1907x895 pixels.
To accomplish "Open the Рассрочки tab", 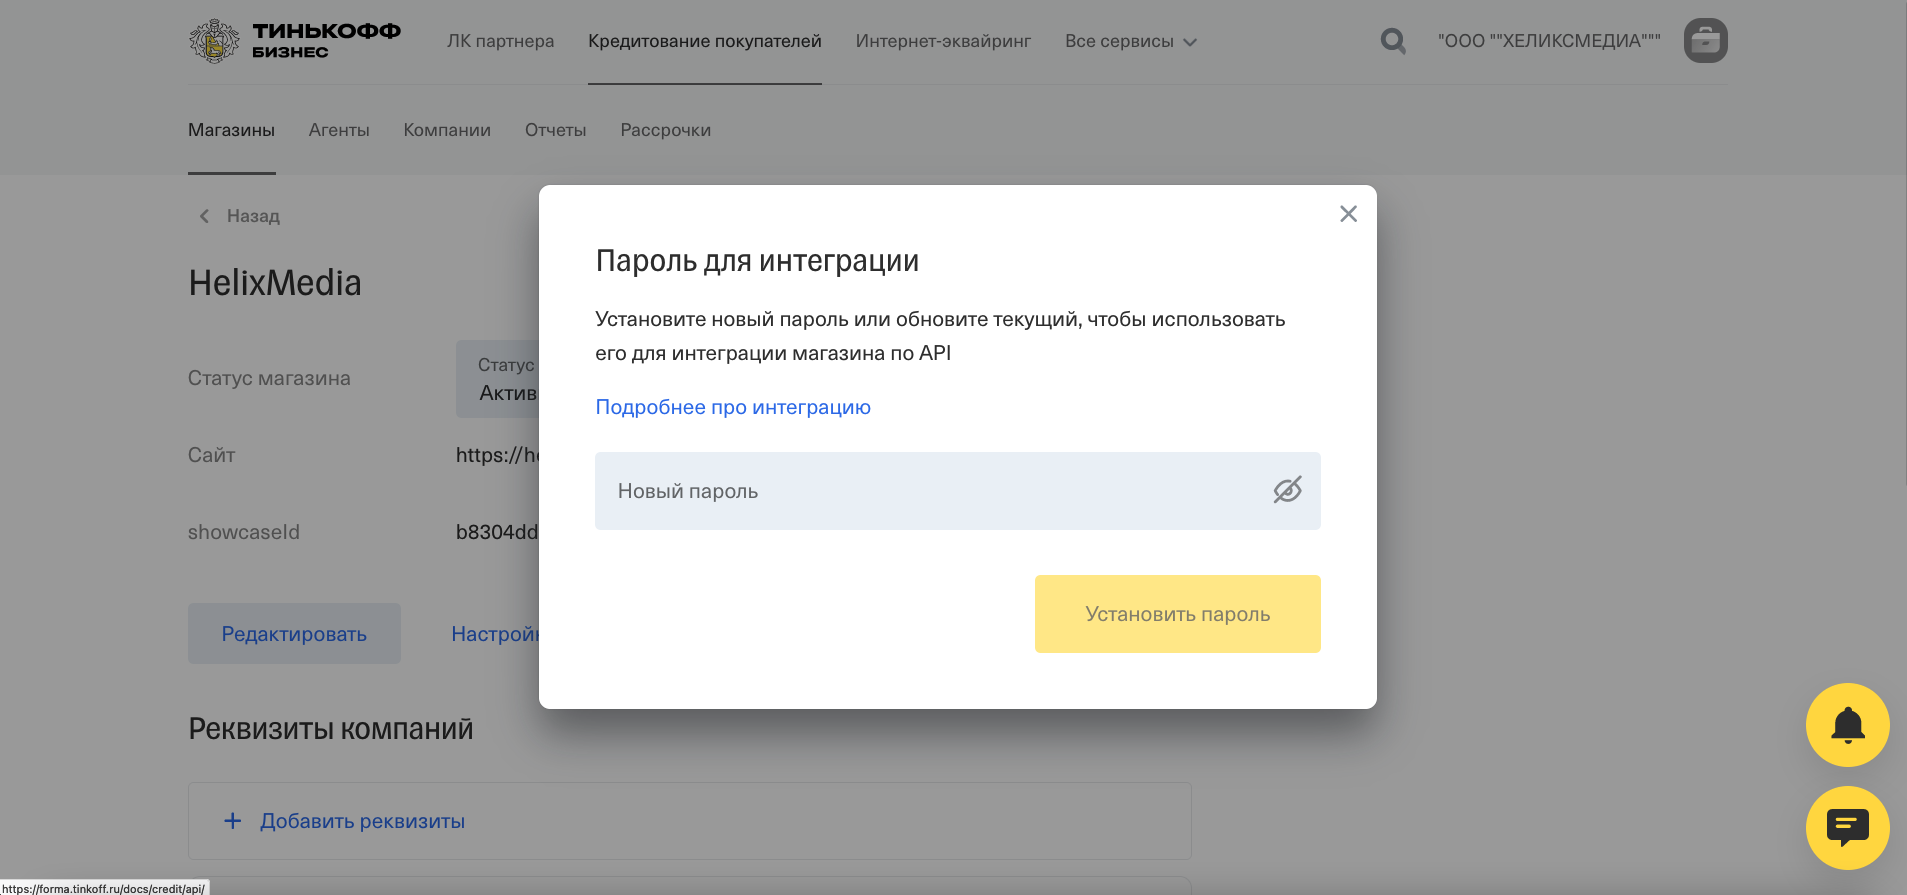I will 665,130.
